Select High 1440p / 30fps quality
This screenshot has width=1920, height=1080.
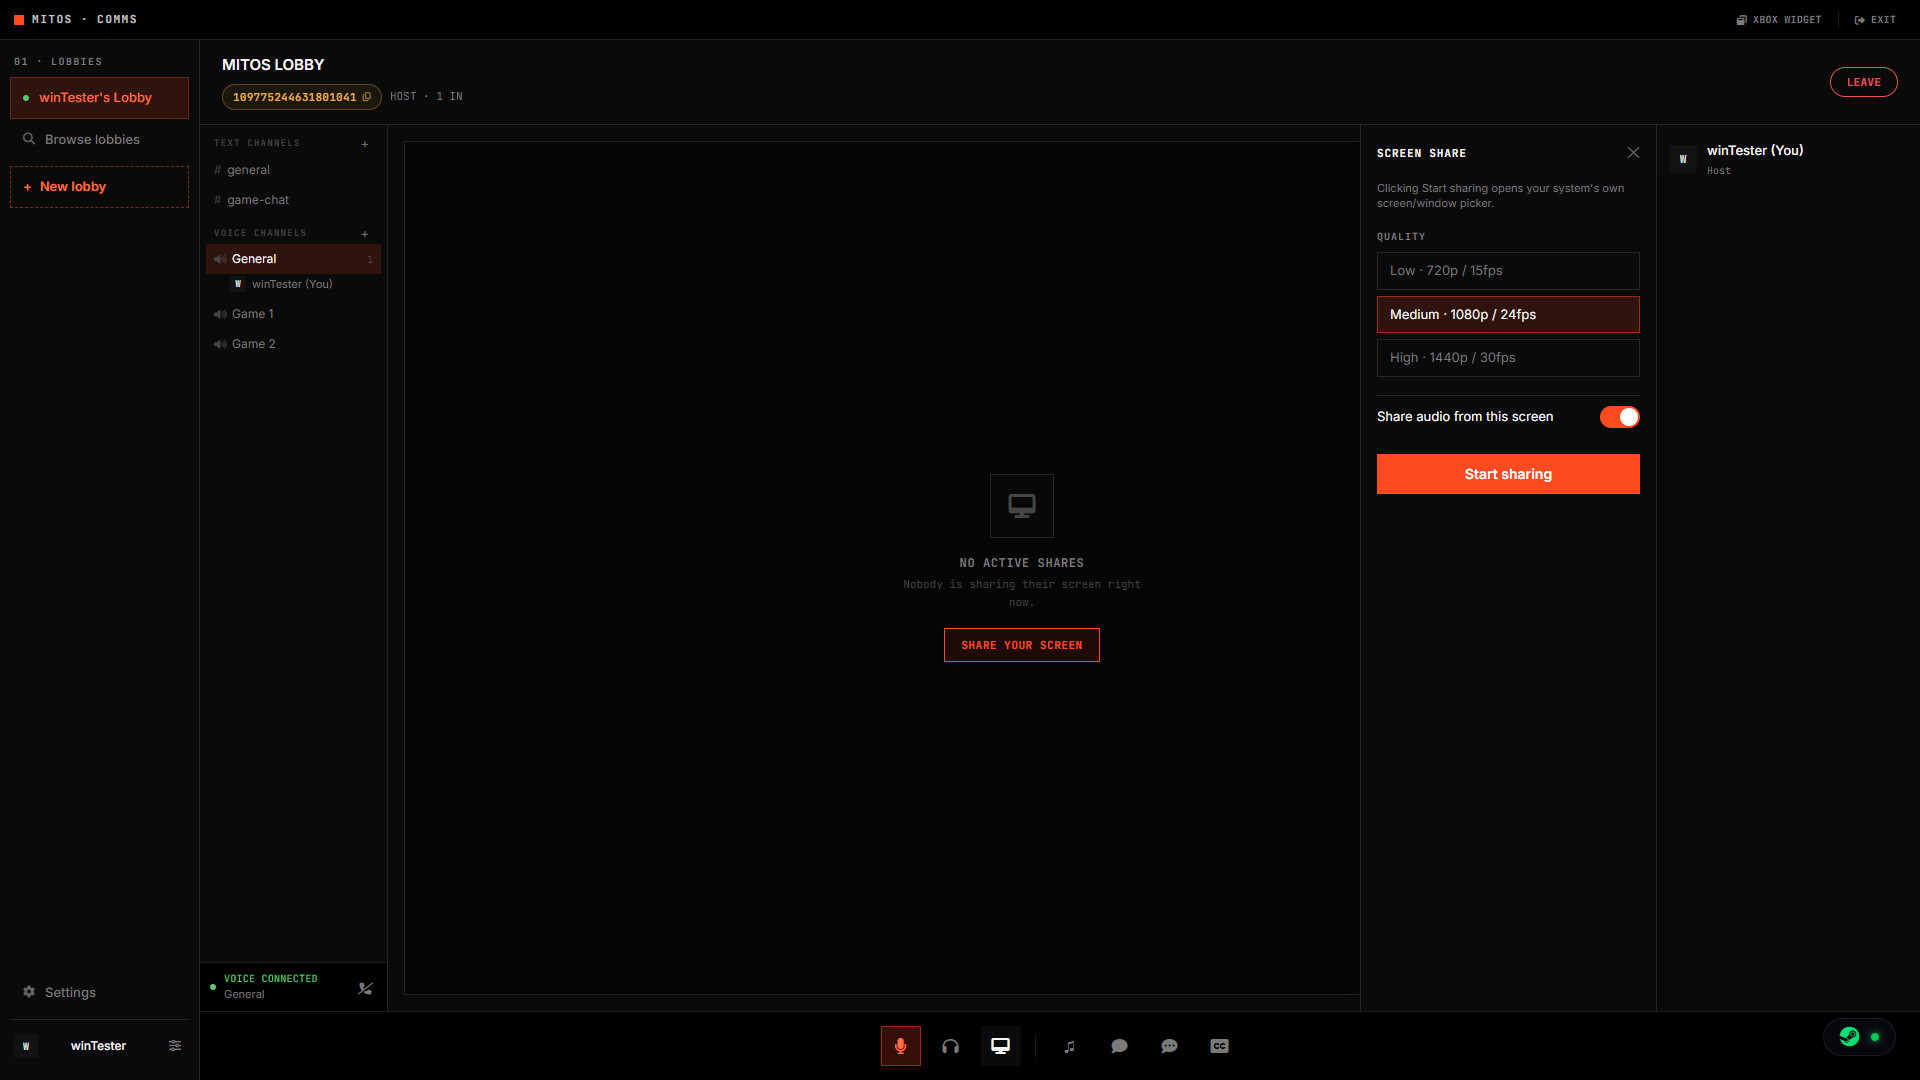tap(1508, 358)
